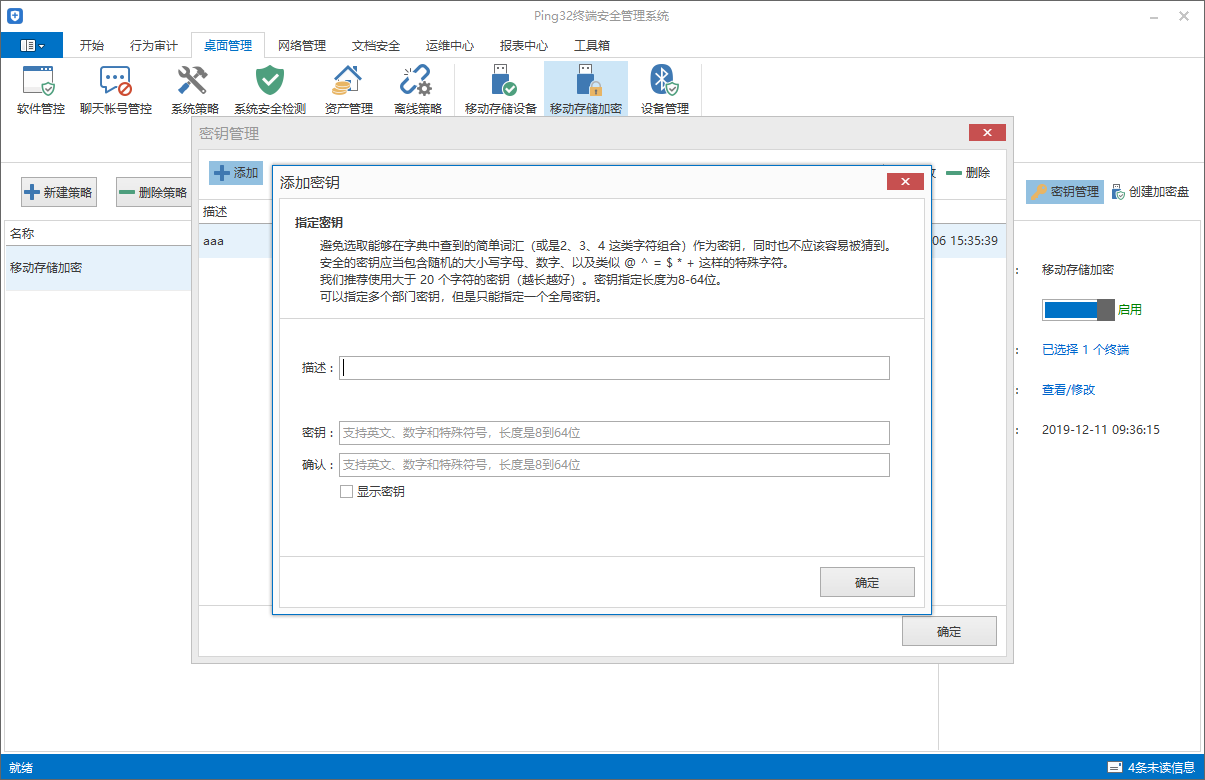1205x780 pixels.
Task: Toggle the 启用 enable switch
Action: coord(1078,310)
